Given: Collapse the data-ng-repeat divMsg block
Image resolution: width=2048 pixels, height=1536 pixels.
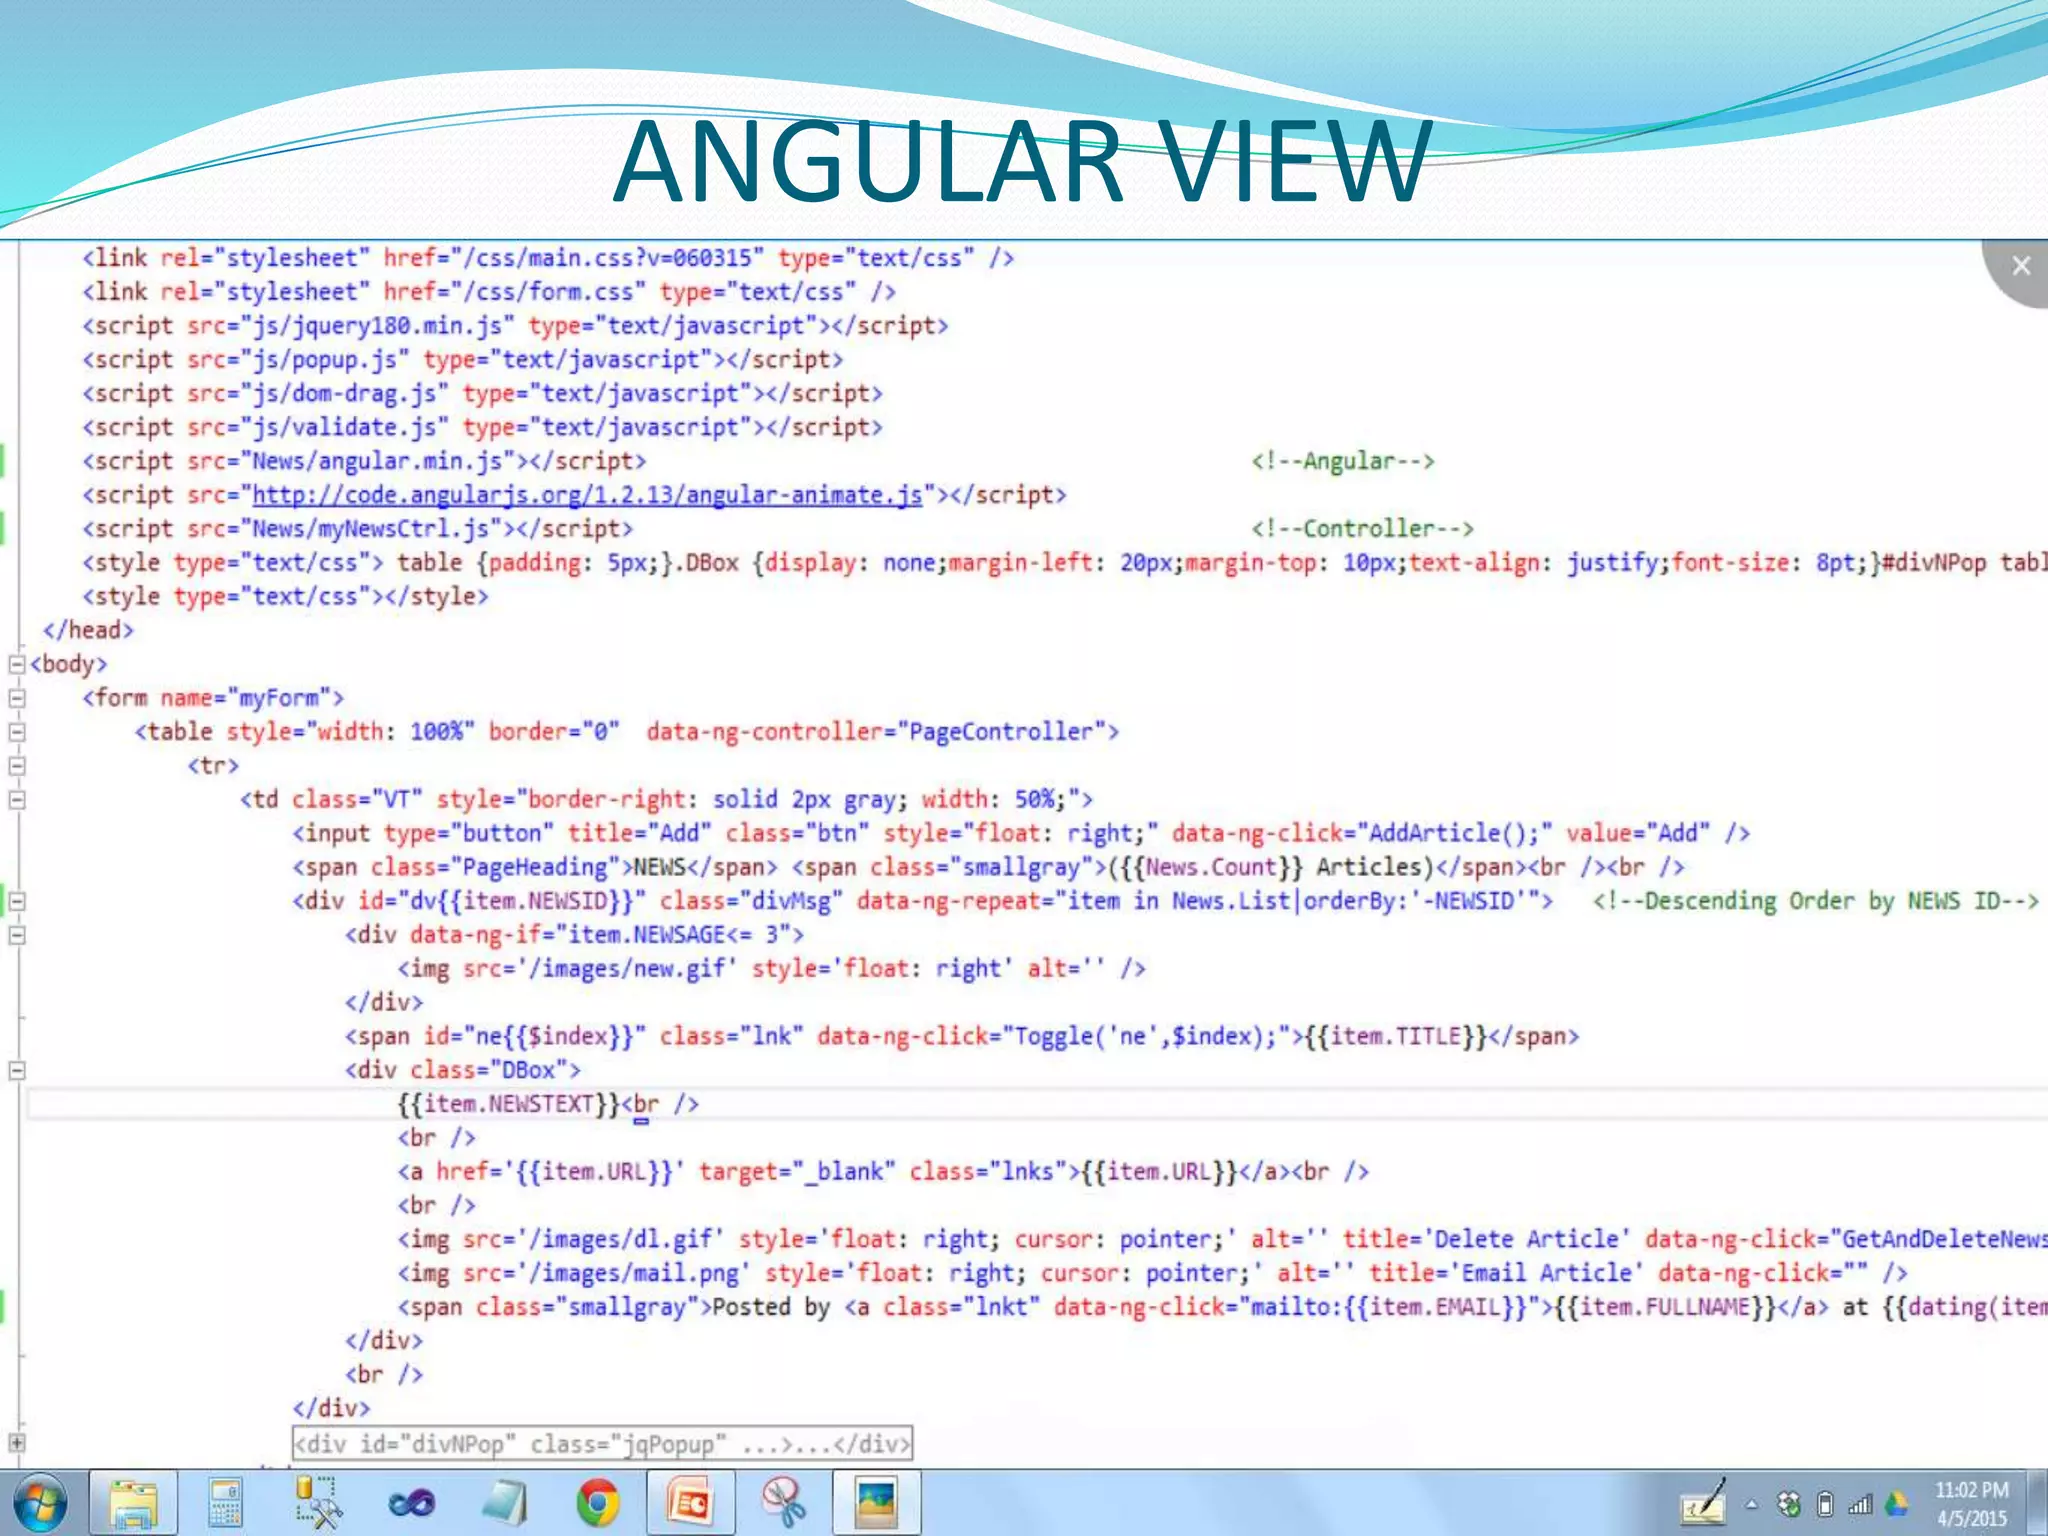Looking at the screenshot, I should click(17, 901).
